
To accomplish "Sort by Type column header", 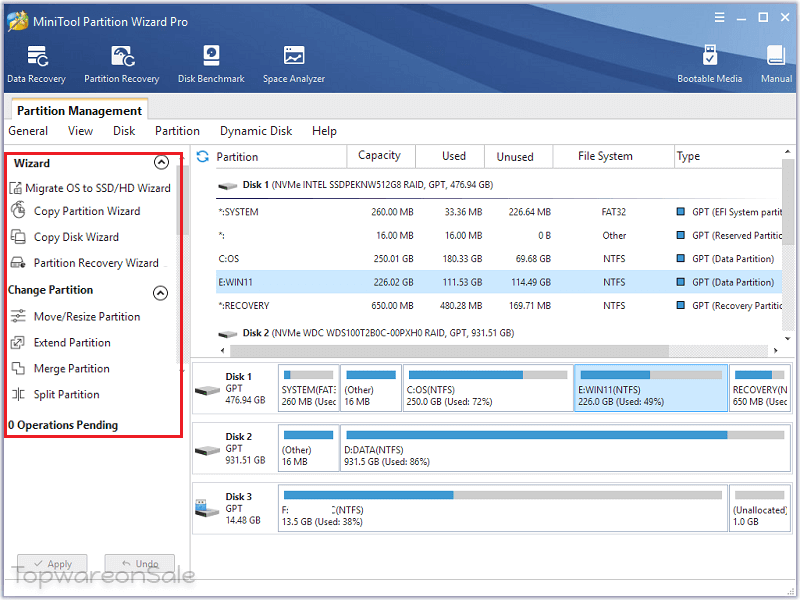I will coord(728,156).
